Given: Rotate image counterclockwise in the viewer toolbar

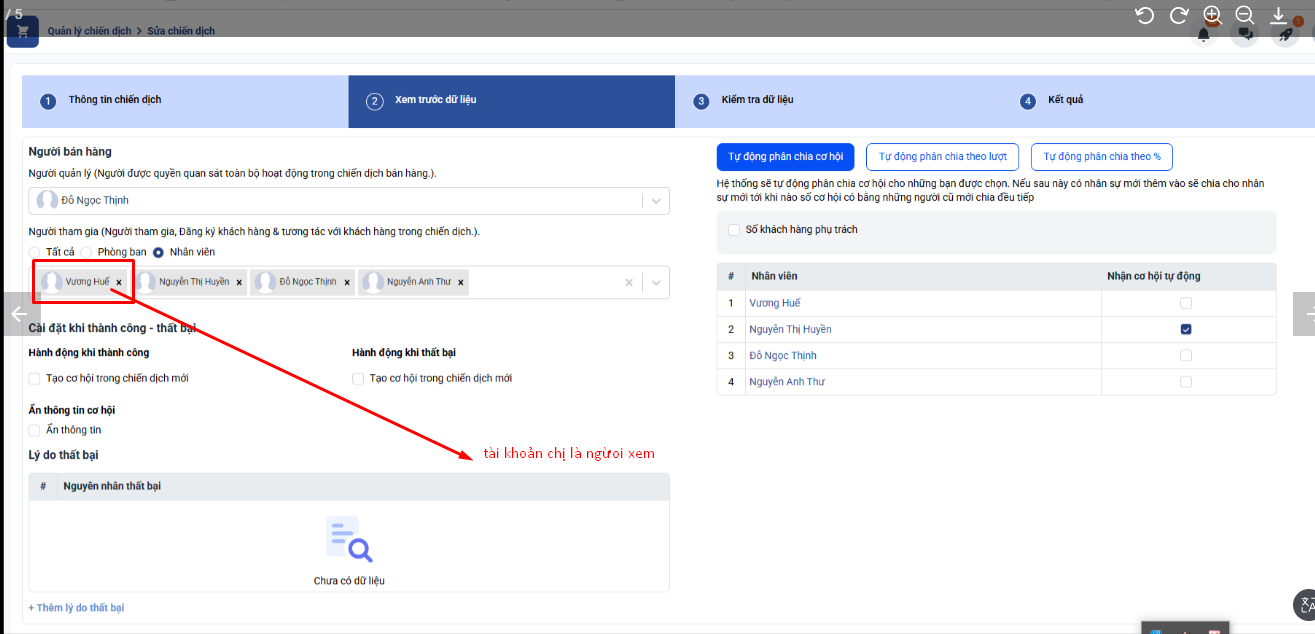Looking at the screenshot, I should pos(1146,15).
